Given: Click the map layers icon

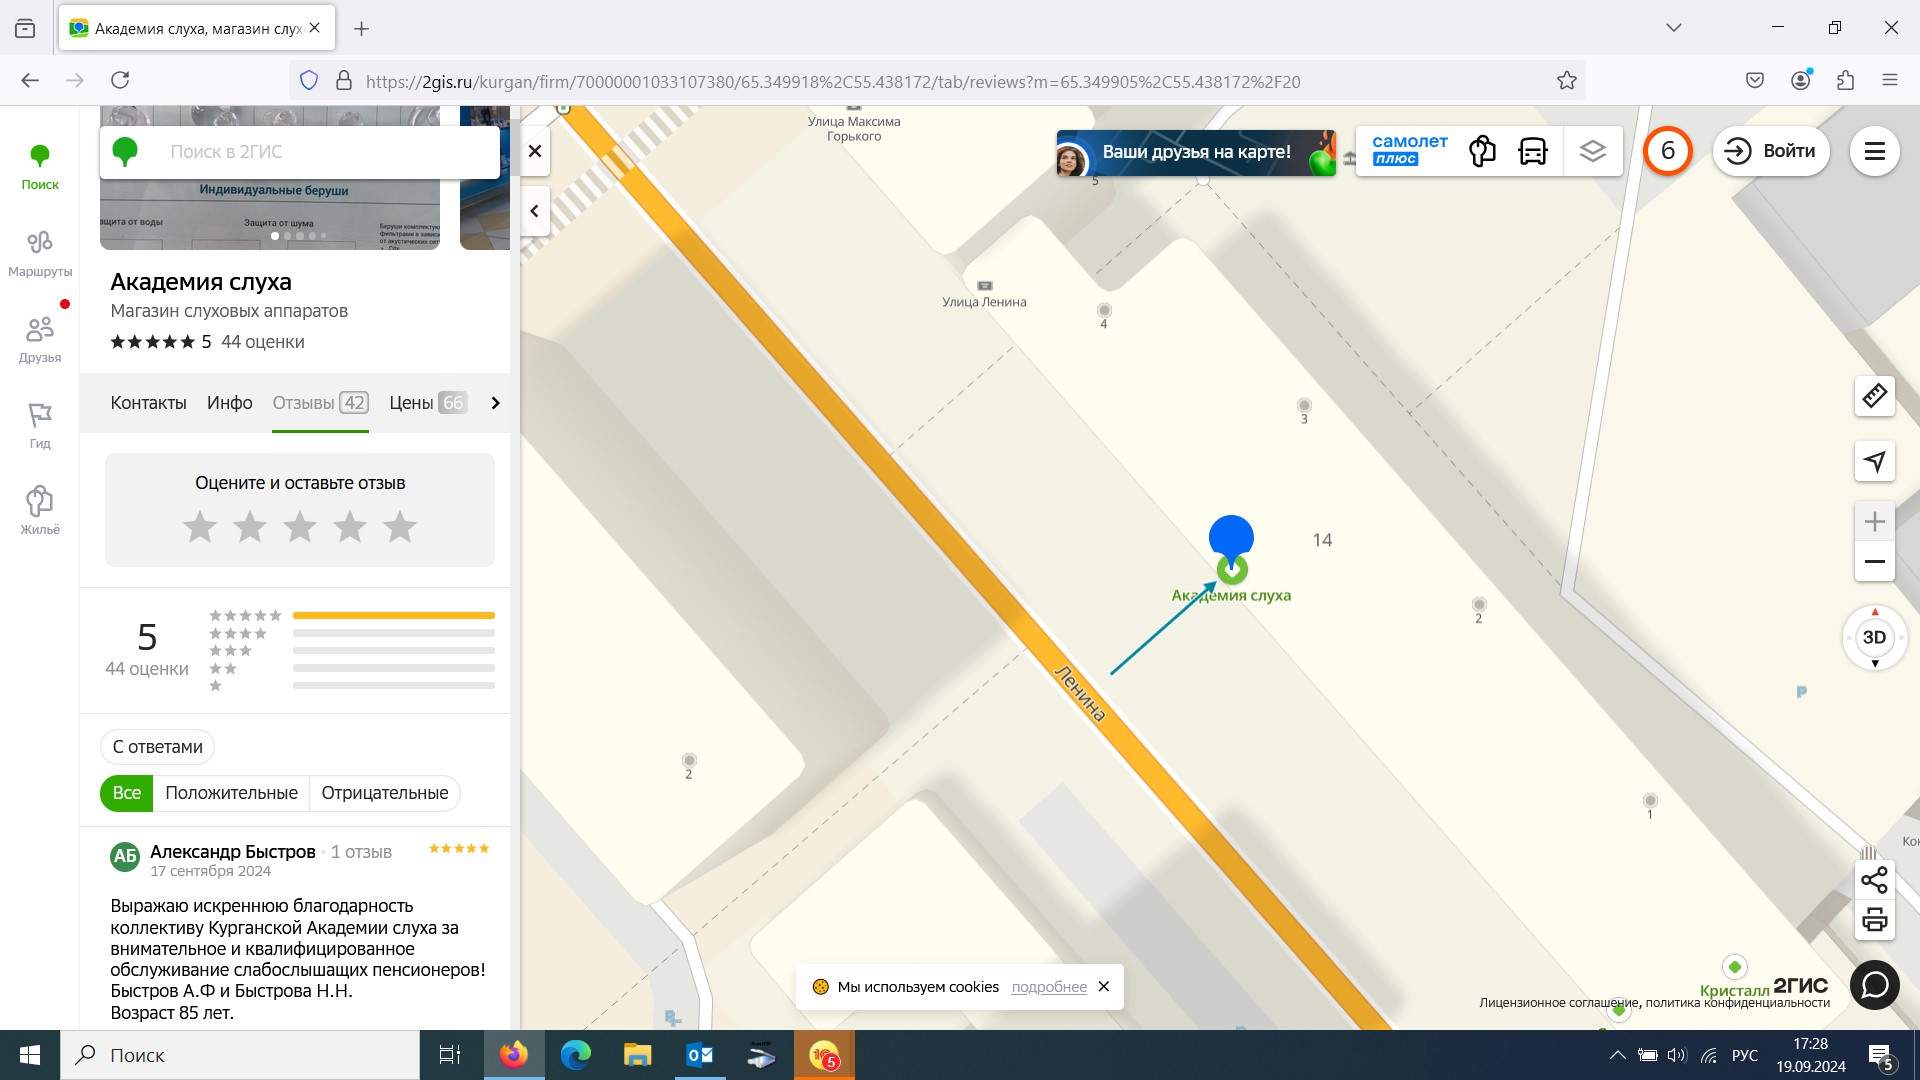Looking at the screenshot, I should (1592, 152).
